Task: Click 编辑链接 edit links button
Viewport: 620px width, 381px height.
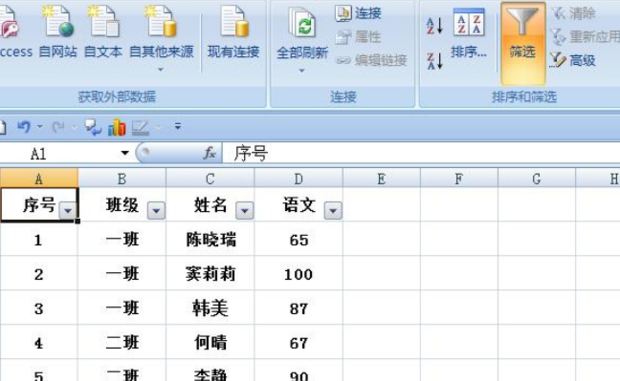Action: tap(371, 60)
